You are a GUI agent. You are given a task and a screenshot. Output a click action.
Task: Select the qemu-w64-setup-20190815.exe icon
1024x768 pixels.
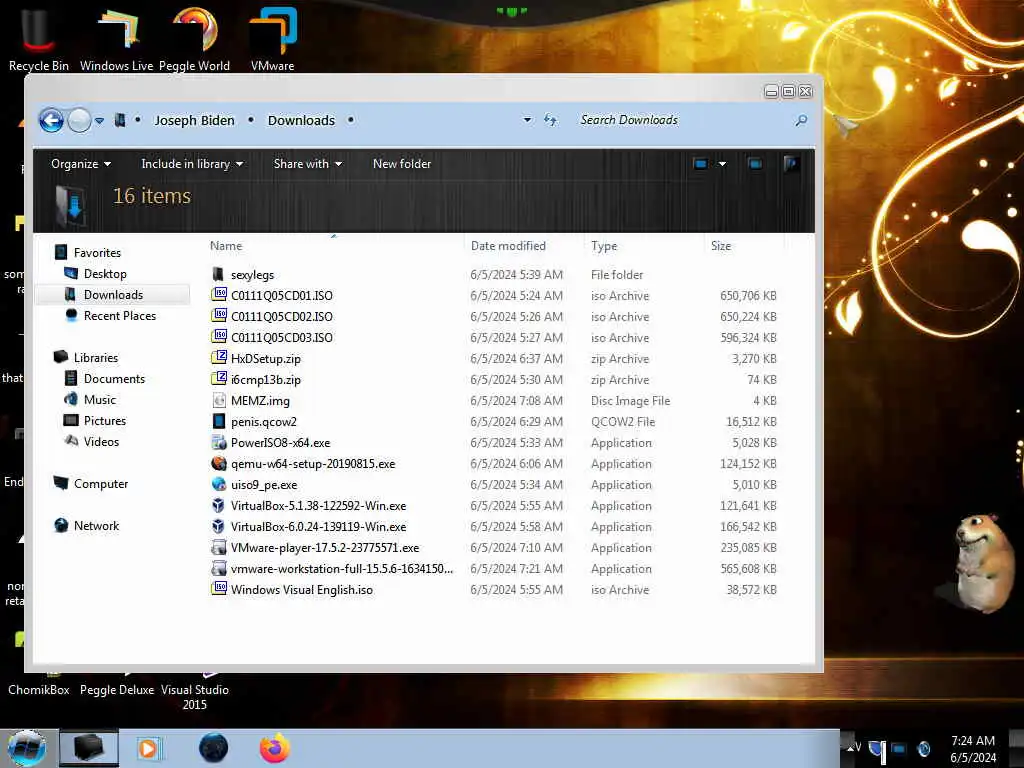219,463
